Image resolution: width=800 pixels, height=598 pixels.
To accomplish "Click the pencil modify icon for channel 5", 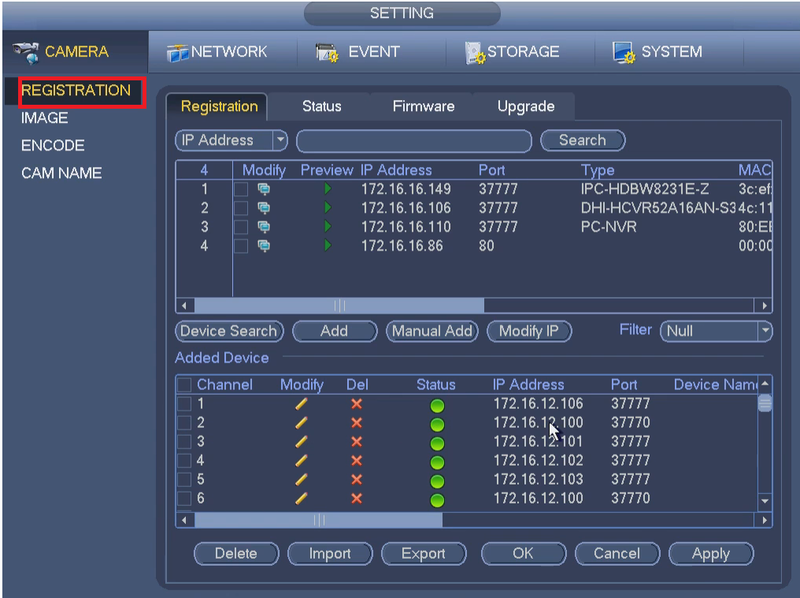I will [x=301, y=480].
